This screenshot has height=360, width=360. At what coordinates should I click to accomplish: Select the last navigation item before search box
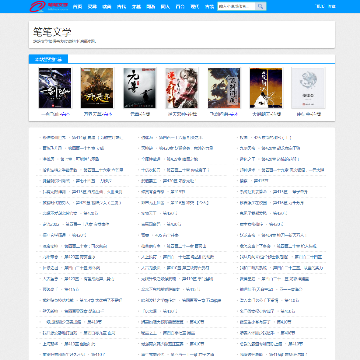point(209,6)
